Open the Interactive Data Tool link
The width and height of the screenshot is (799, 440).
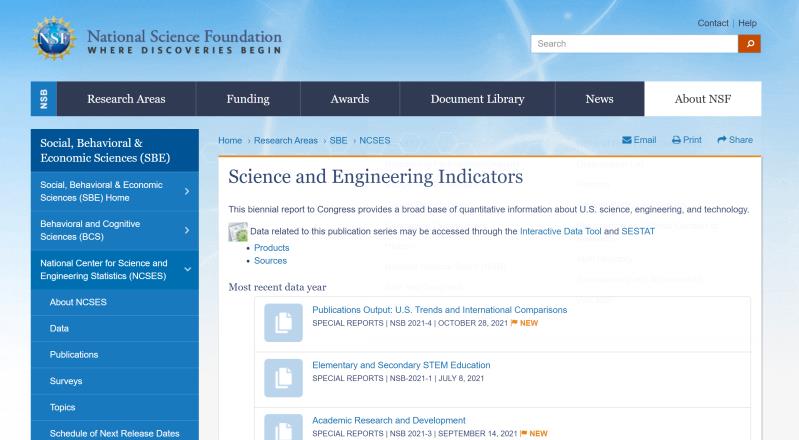(x=561, y=231)
